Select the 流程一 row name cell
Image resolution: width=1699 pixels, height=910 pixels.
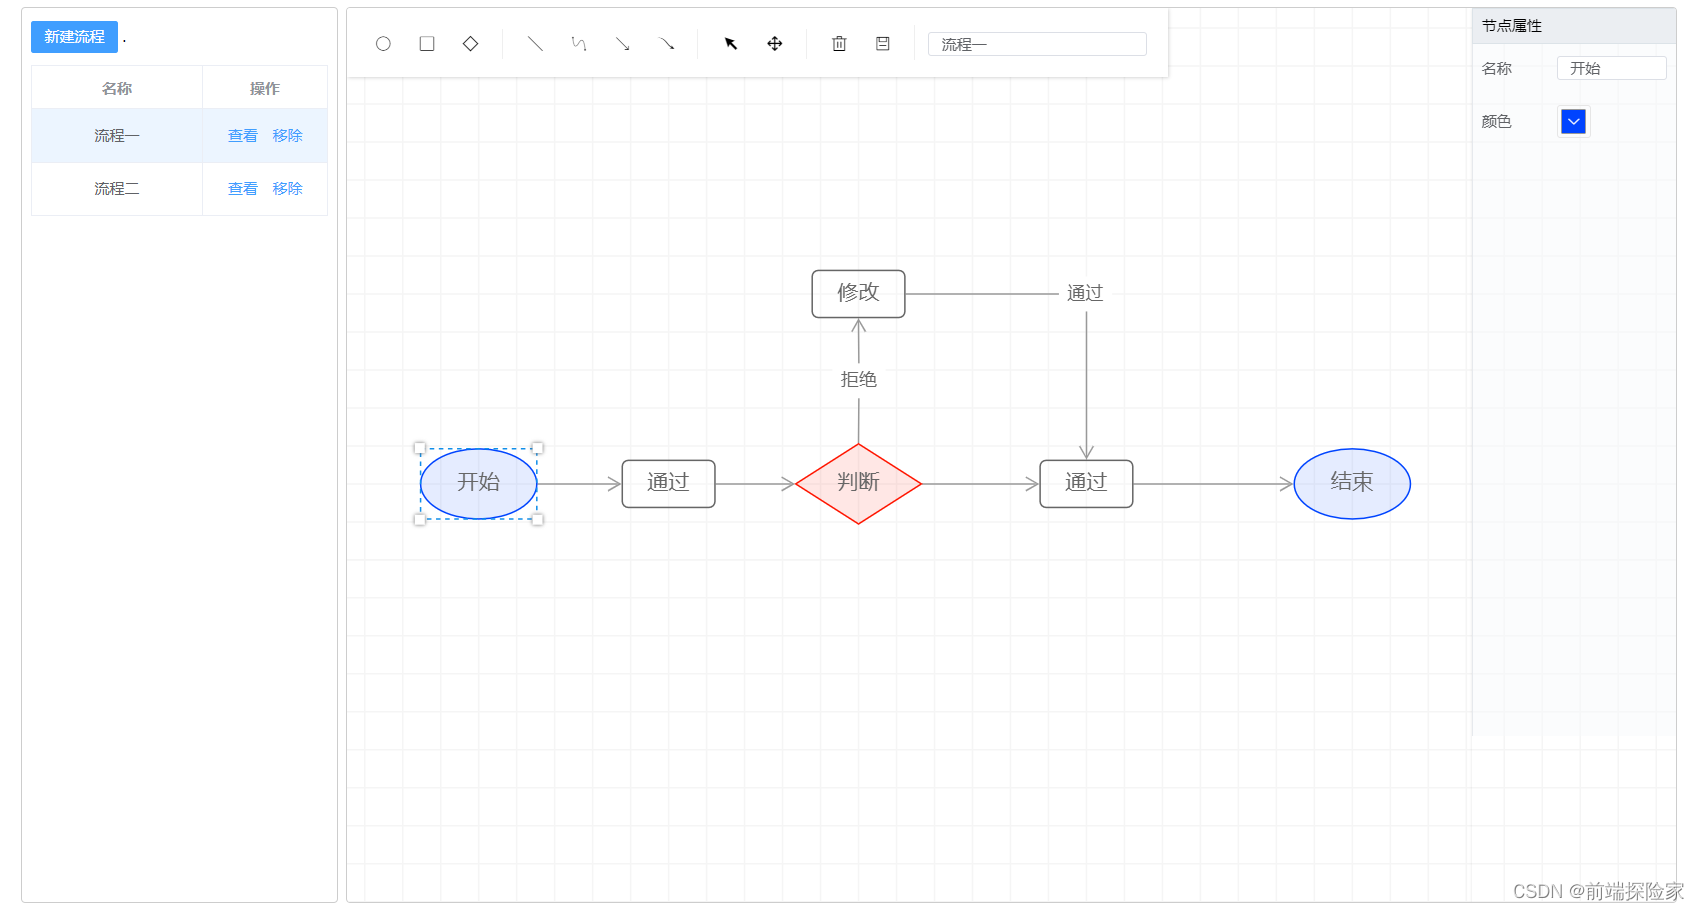click(117, 136)
